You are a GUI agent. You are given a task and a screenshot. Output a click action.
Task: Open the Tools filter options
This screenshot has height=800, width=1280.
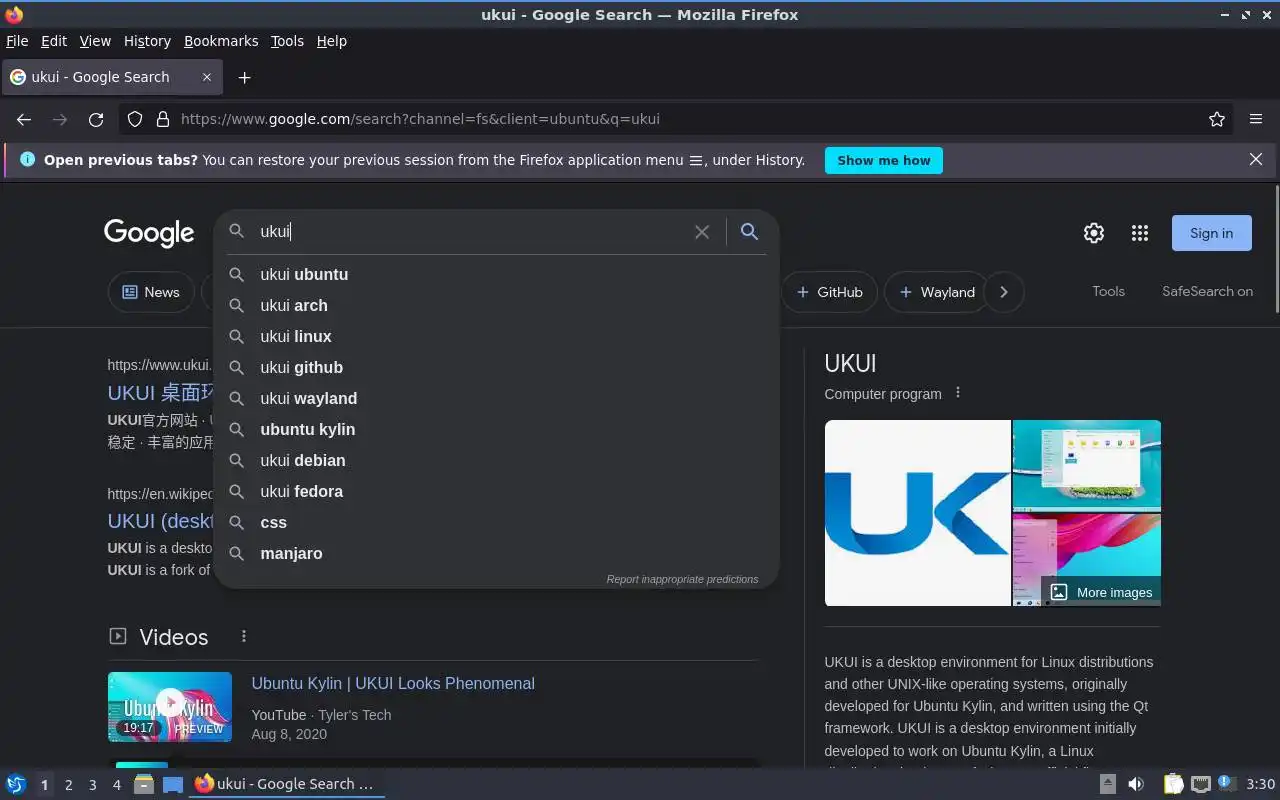(1108, 291)
